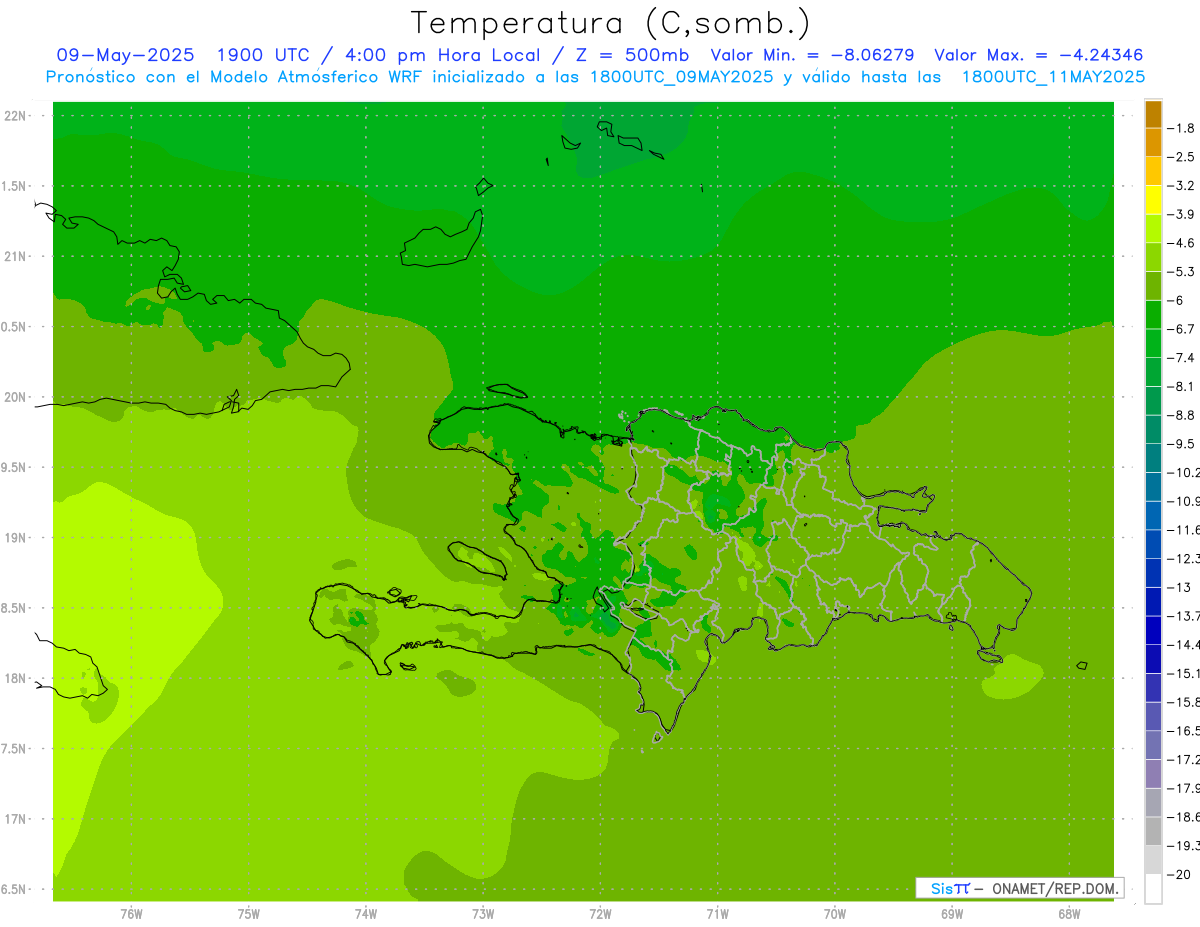Screen dimensions: 1200x927
Task: Click the 19N latitude axis label
Action: pos(16,538)
